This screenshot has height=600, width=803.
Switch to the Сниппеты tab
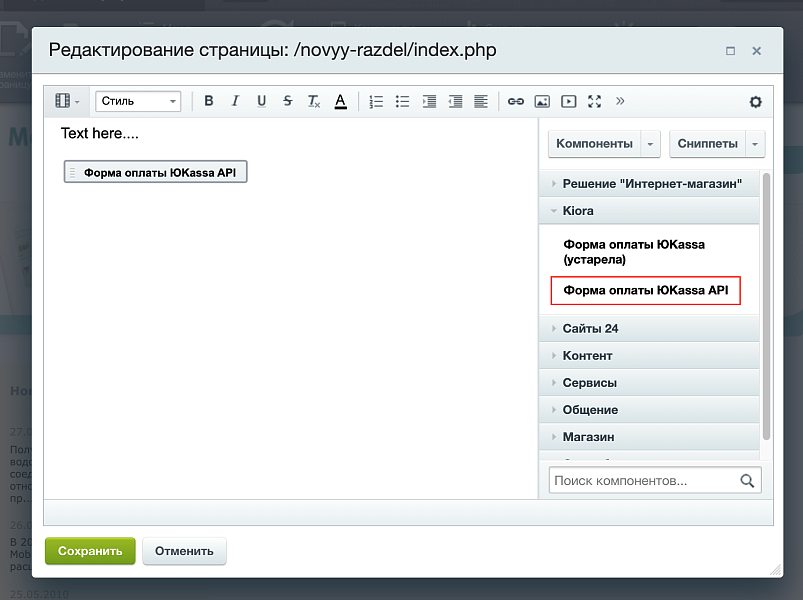710,143
